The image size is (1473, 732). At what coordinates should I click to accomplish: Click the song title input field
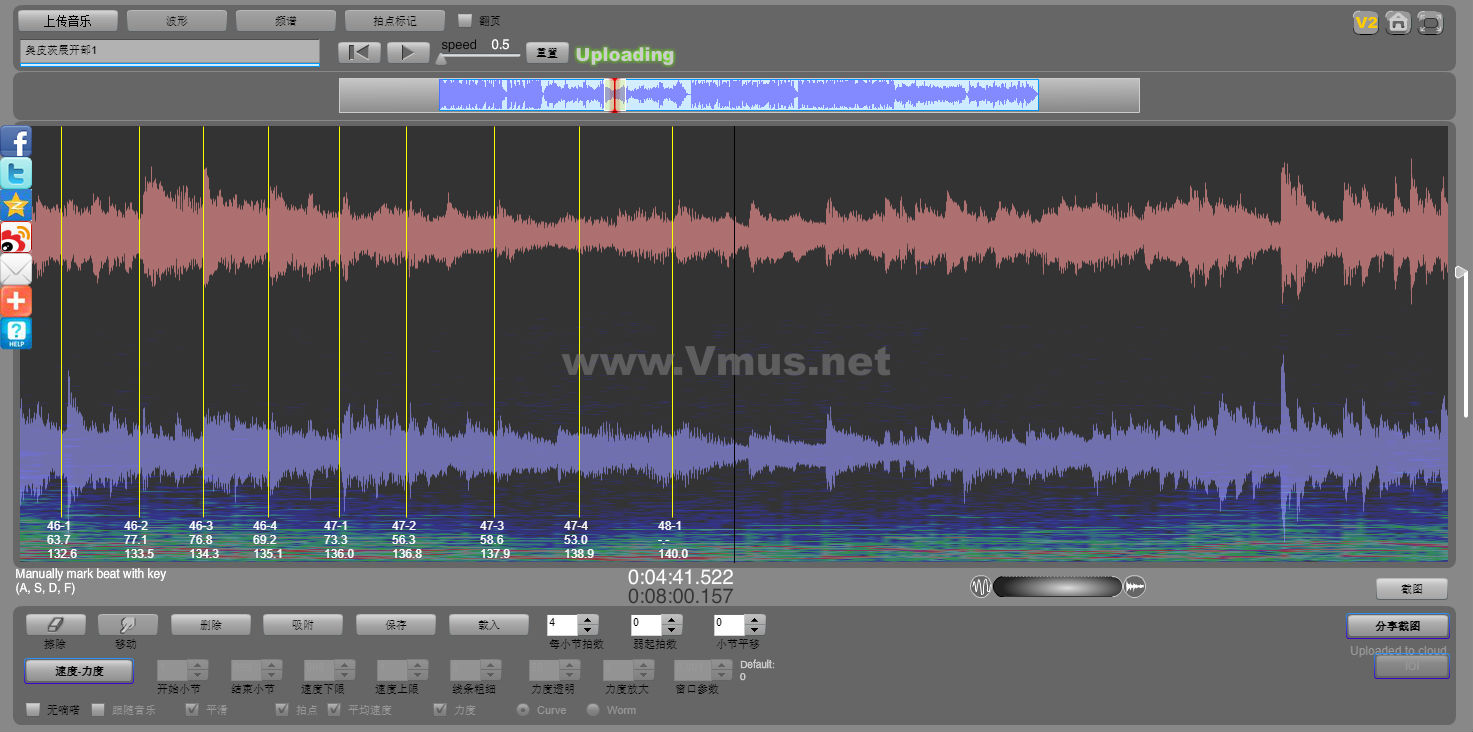[169, 52]
